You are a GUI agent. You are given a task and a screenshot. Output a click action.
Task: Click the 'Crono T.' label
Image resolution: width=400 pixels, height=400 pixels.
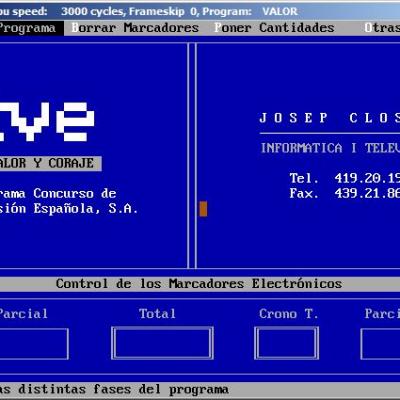pyautogui.click(x=289, y=314)
